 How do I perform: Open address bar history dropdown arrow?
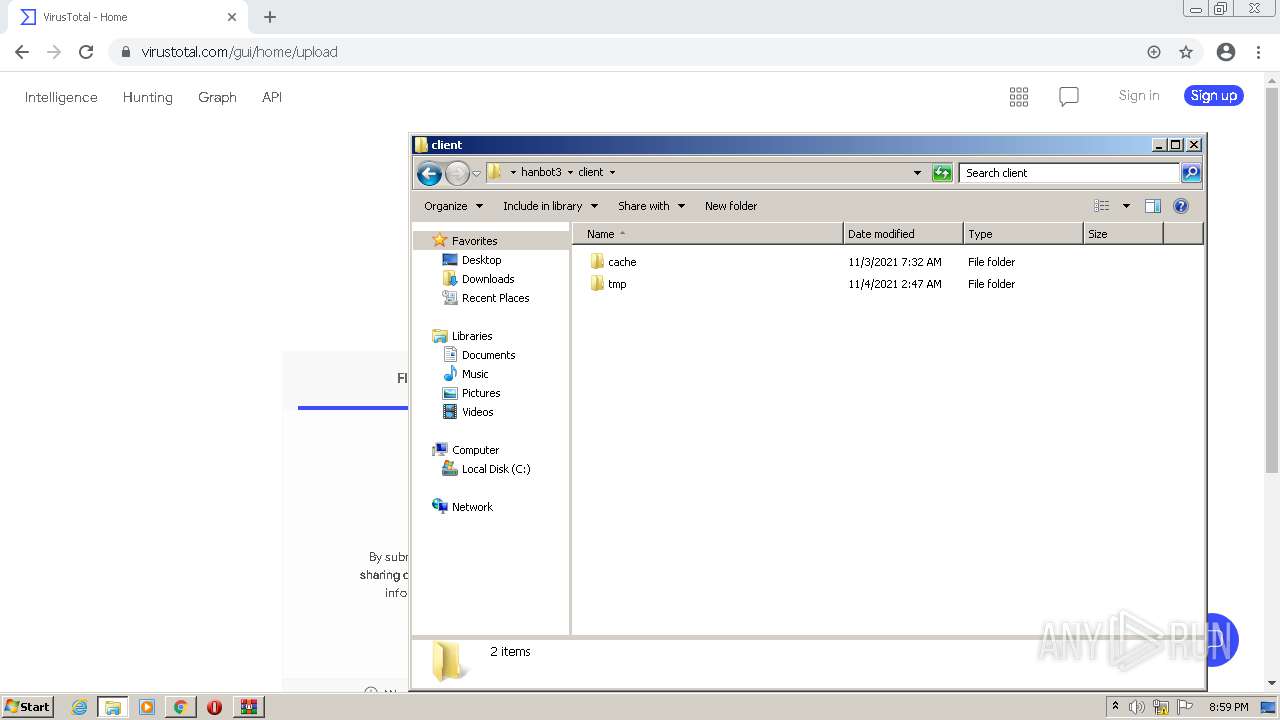(x=917, y=173)
